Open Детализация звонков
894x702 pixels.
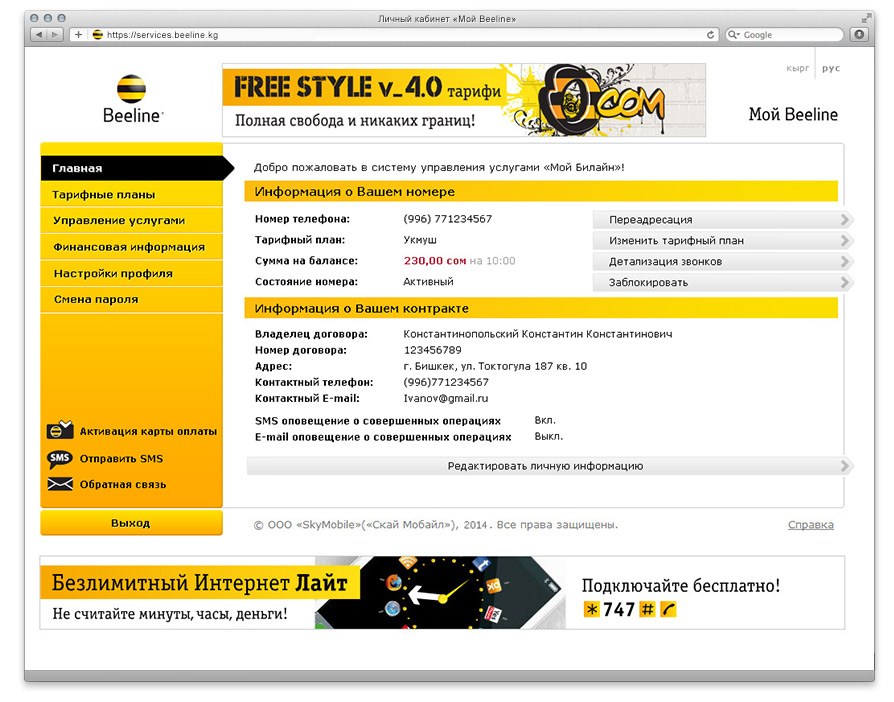tap(722, 262)
